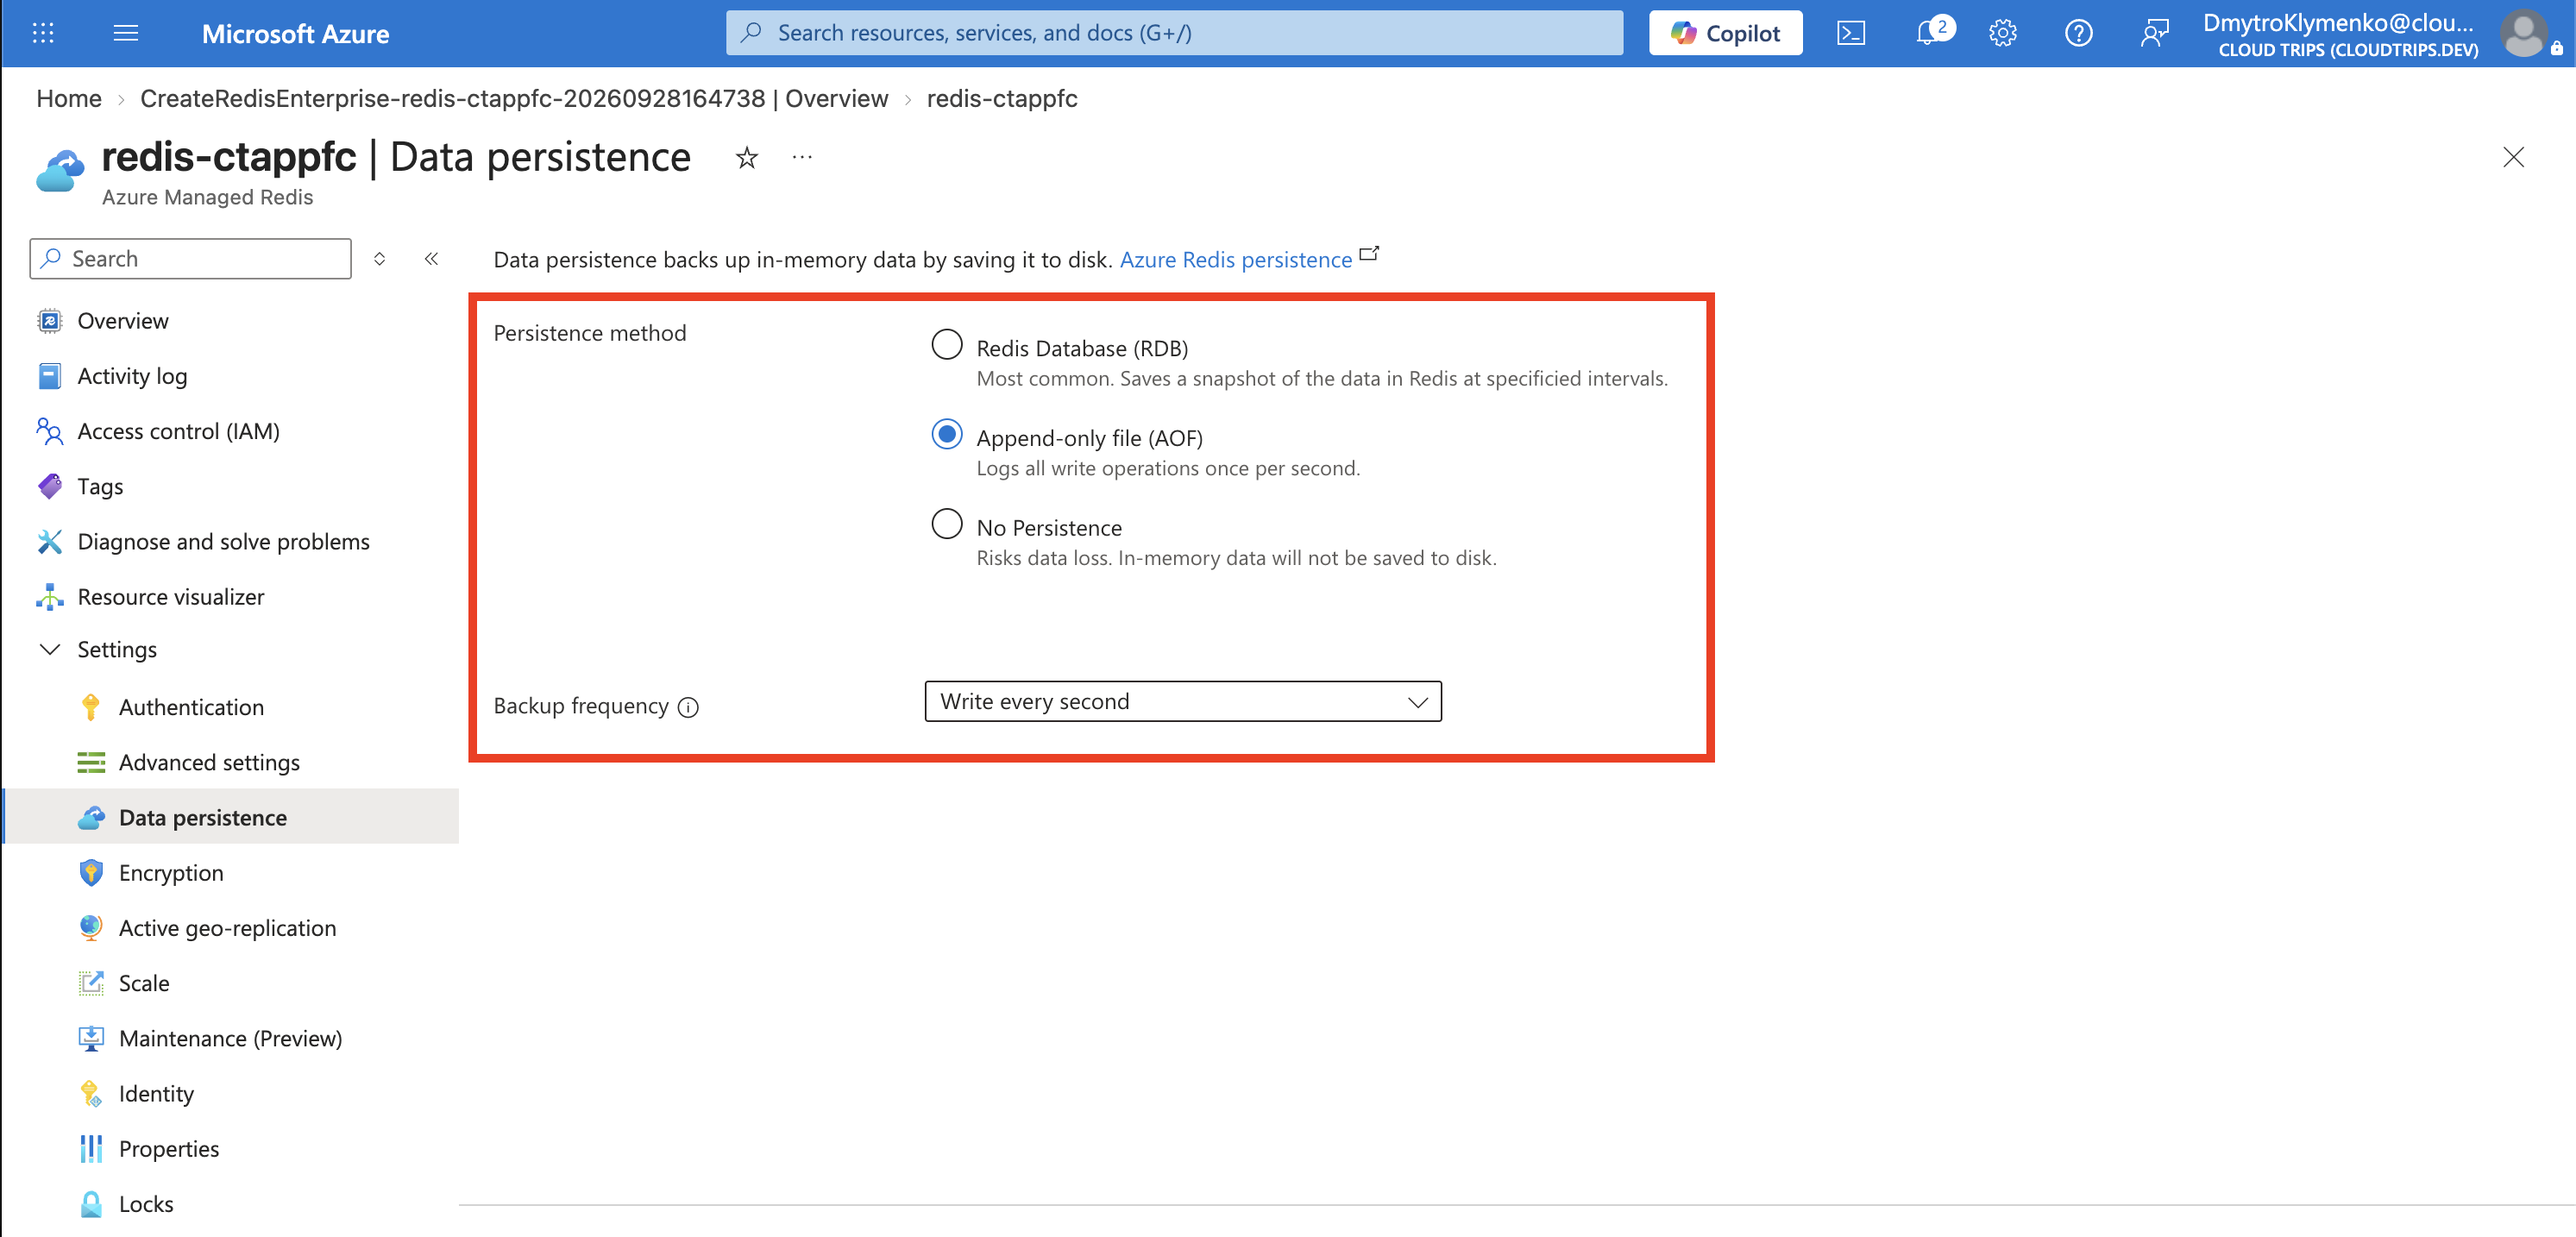Click the Diagnose and solve problems icon

[49, 541]
